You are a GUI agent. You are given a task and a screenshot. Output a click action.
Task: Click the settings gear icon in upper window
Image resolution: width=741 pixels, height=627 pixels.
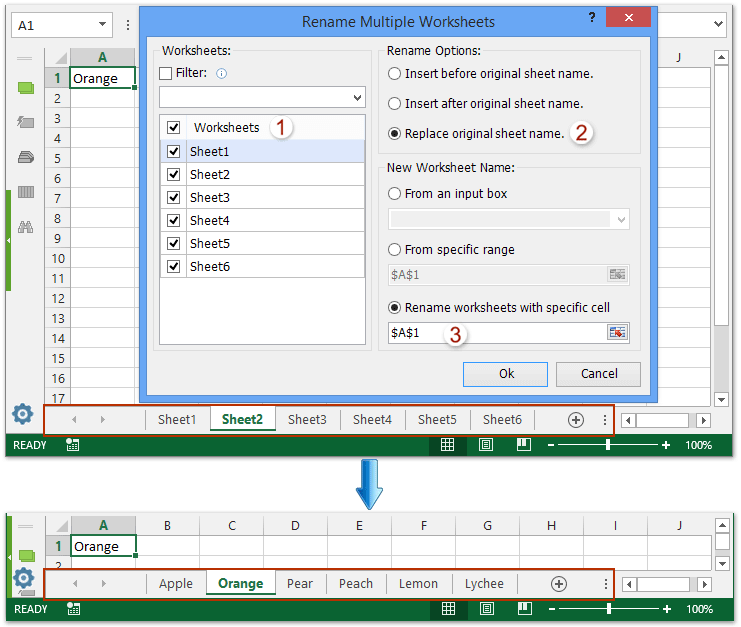pyautogui.click(x=22, y=414)
